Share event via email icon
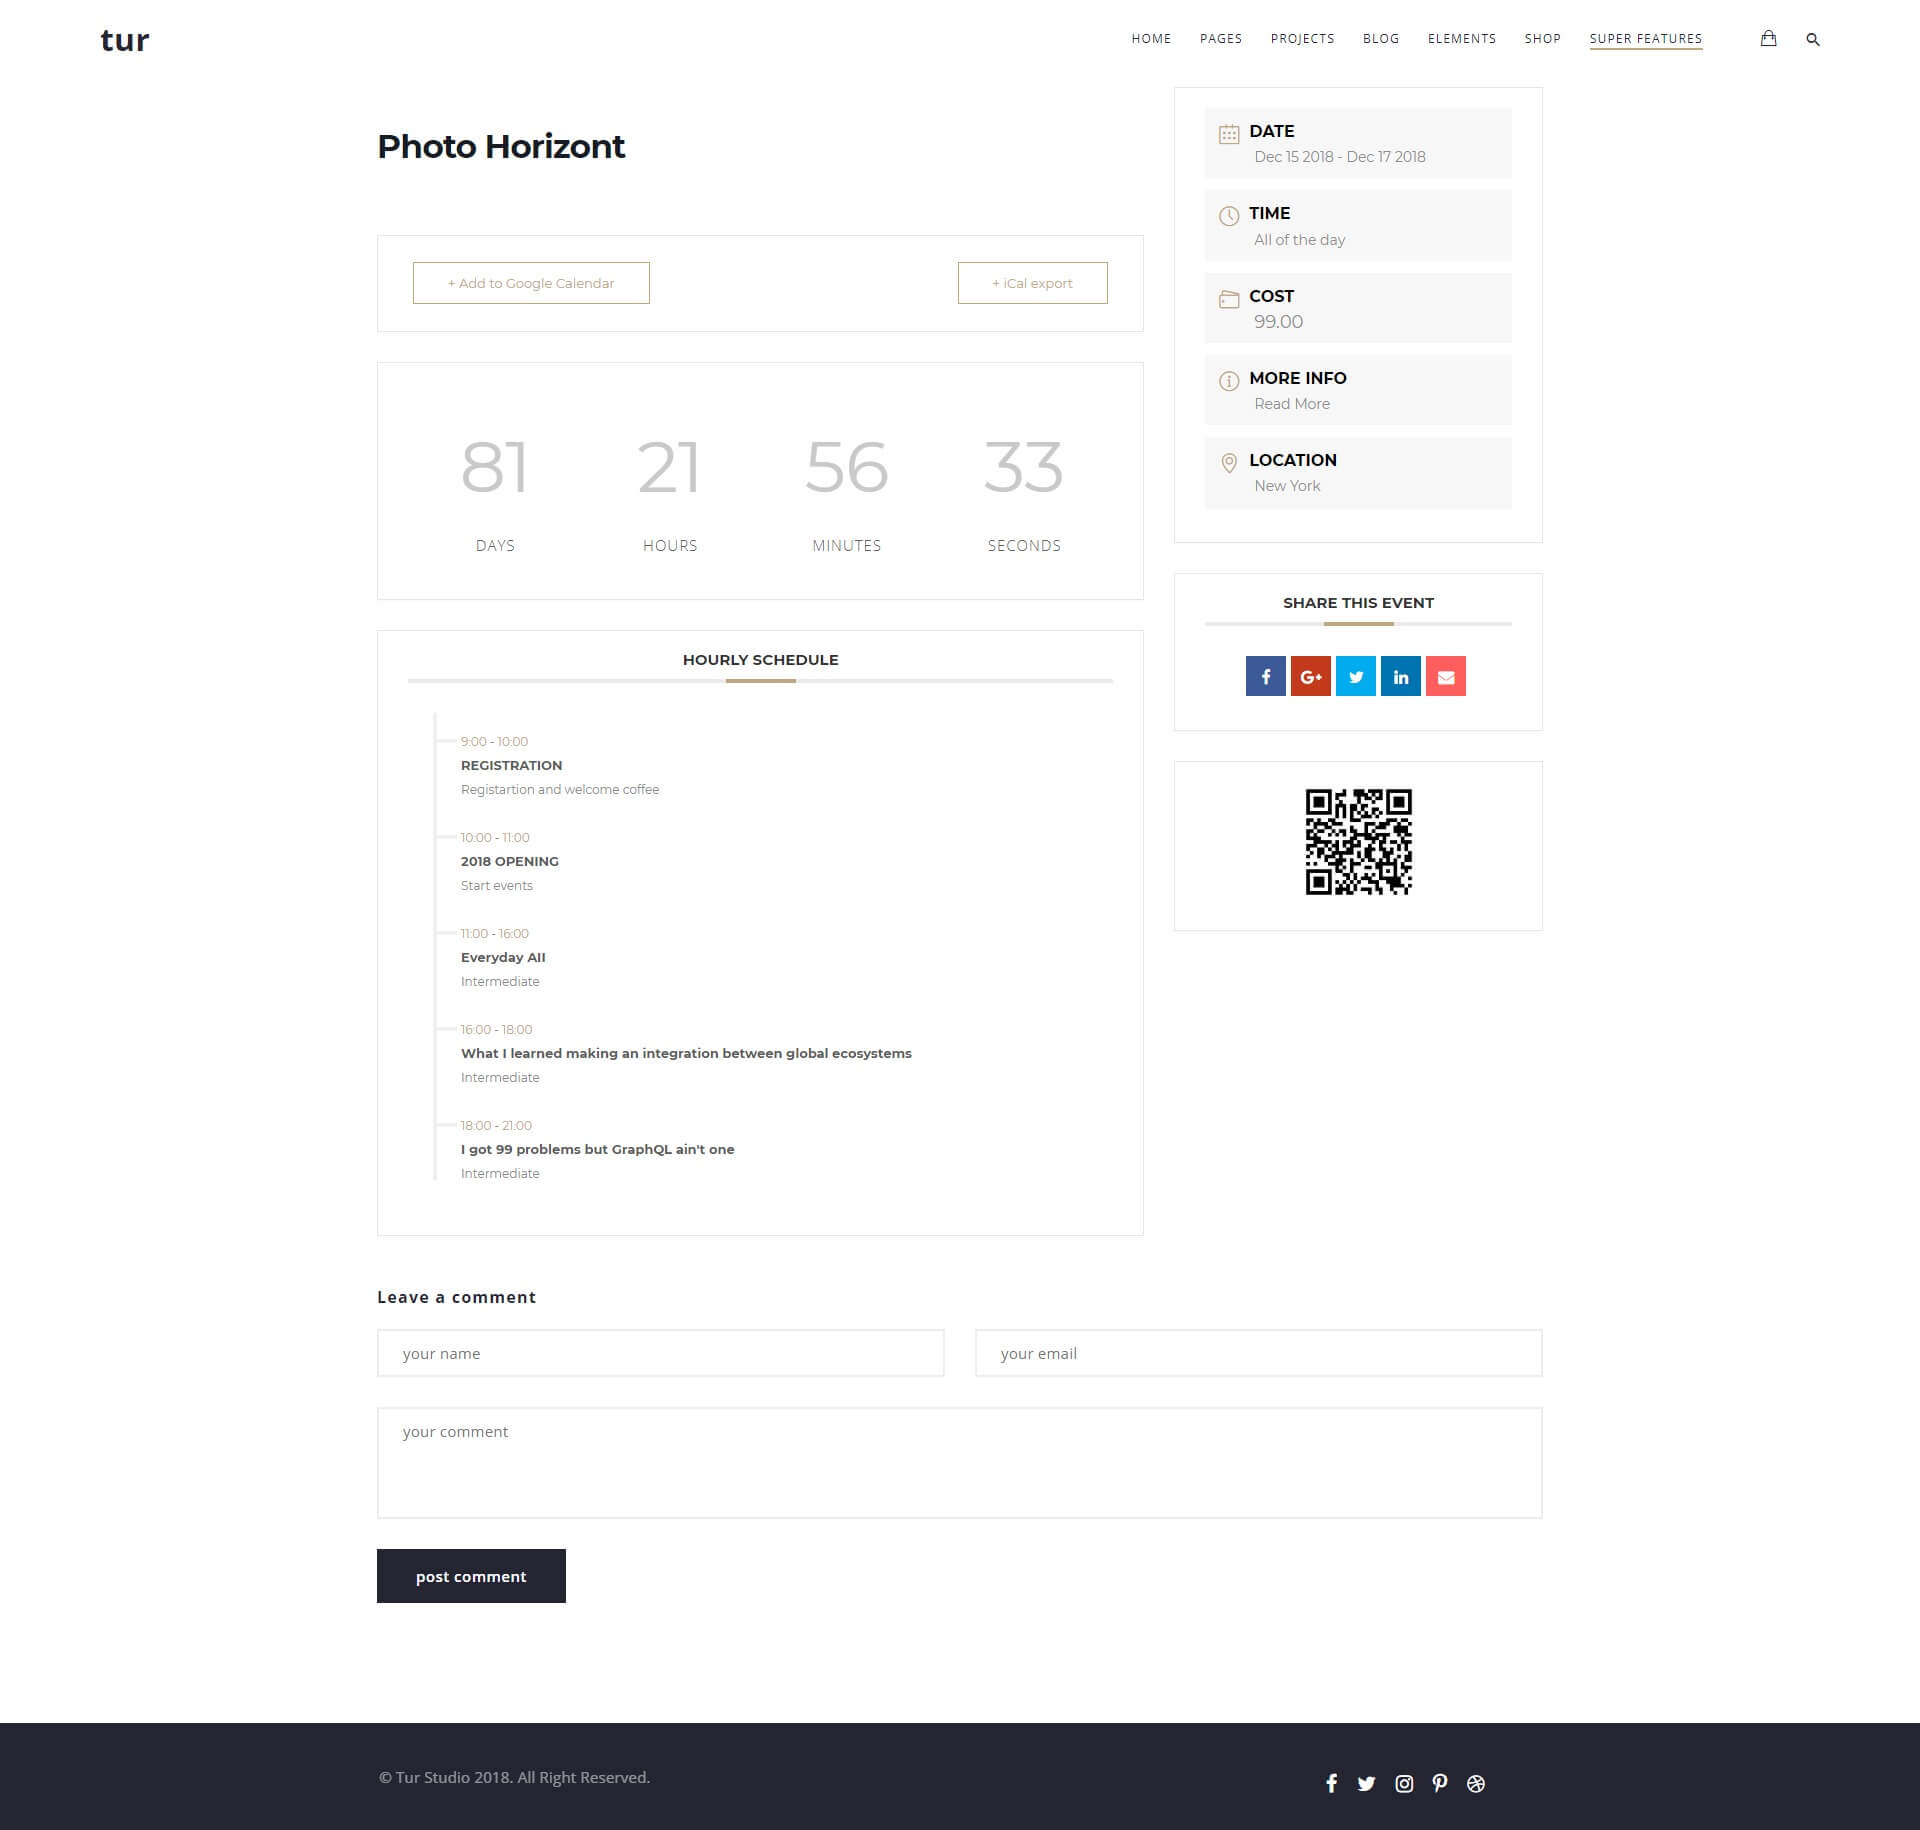Image resolution: width=1920 pixels, height=1830 pixels. coord(1445,676)
